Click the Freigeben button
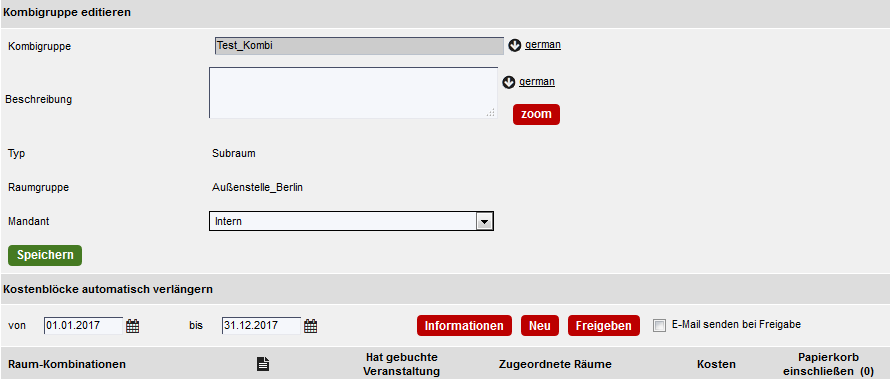 pyautogui.click(x=604, y=326)
